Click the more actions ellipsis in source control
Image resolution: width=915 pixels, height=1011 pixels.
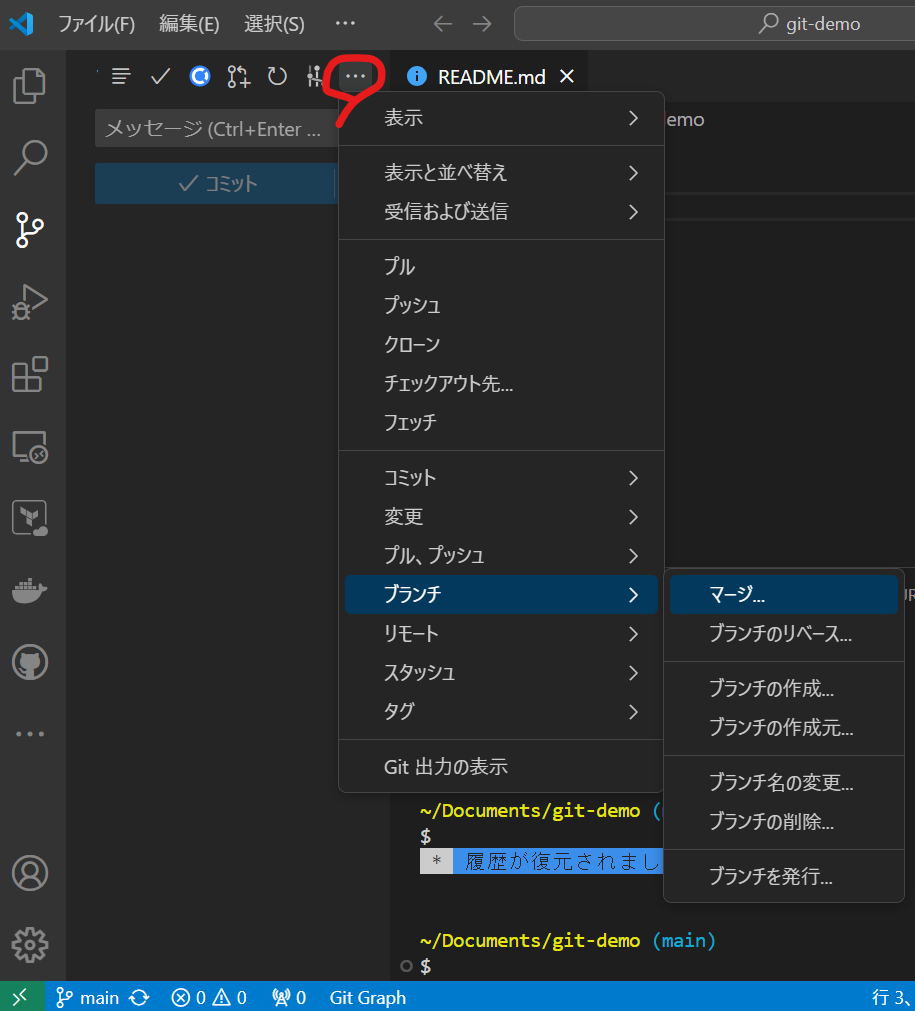coord(355,76)
